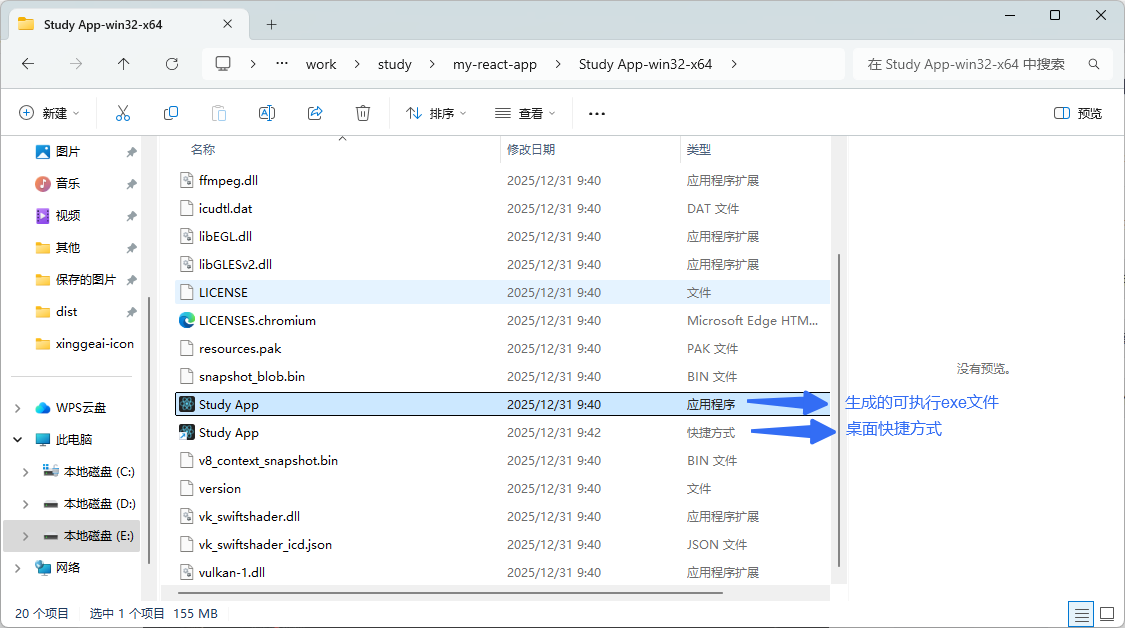This screenshot has width=1125, height=628.
Task: Open the 新建 new item dropdown
Action: point(49,113)
